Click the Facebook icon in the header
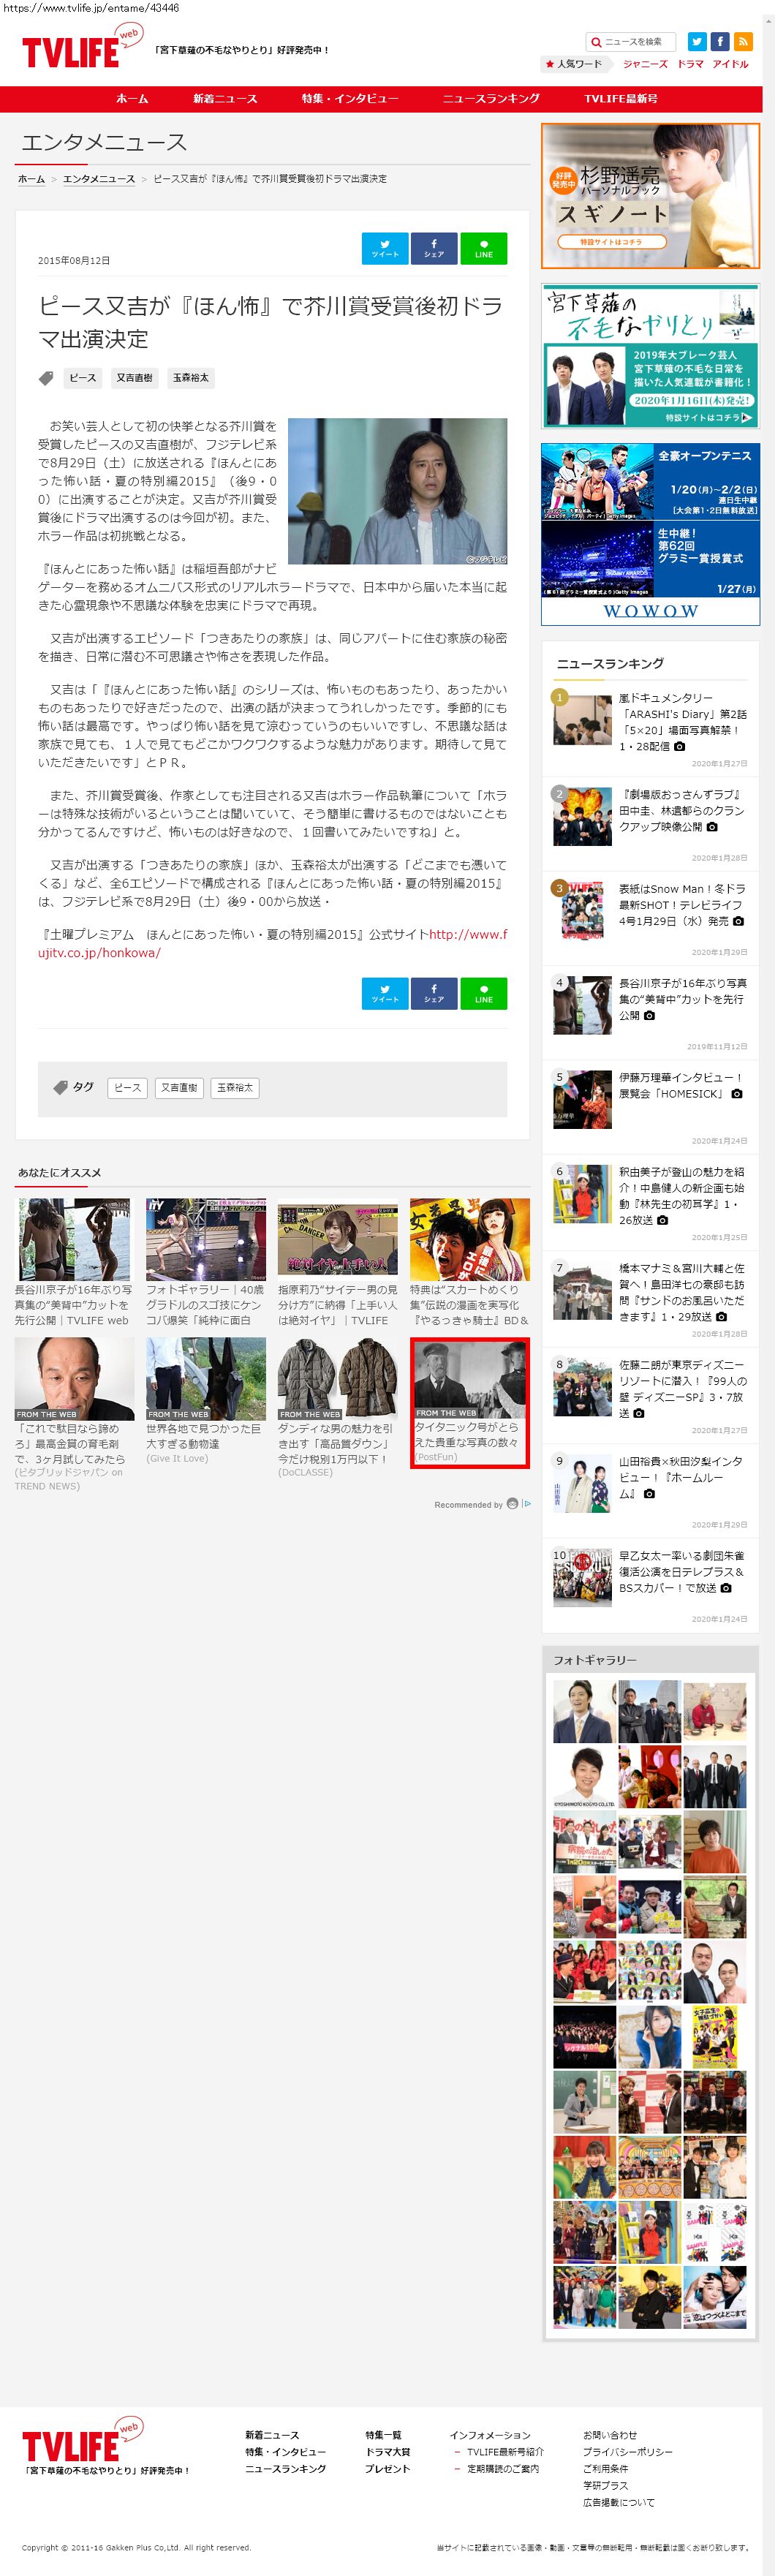 [719, 41]
